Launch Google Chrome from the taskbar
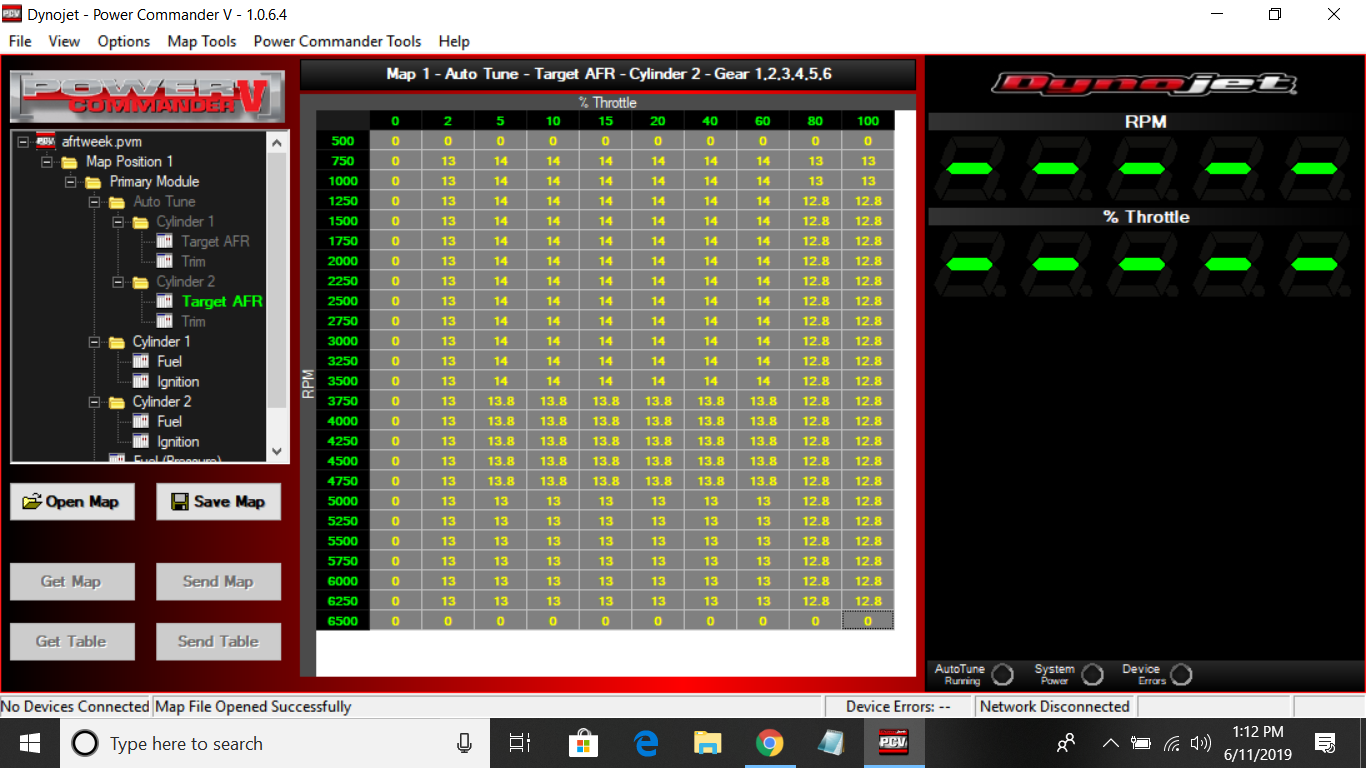 [769, 743]
